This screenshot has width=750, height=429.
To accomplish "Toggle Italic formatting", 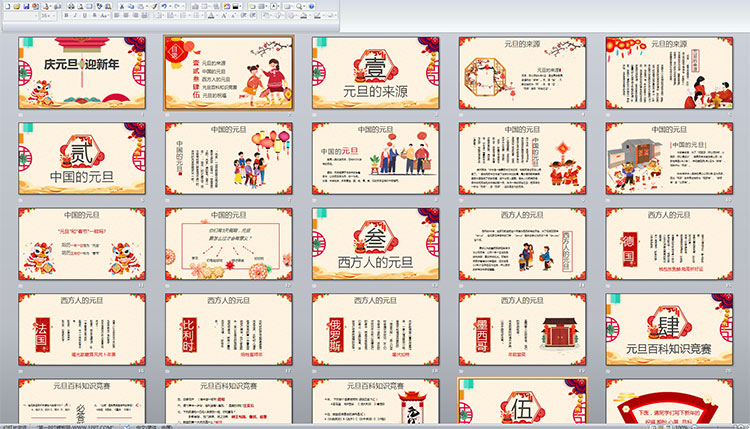I will point(75,15).
